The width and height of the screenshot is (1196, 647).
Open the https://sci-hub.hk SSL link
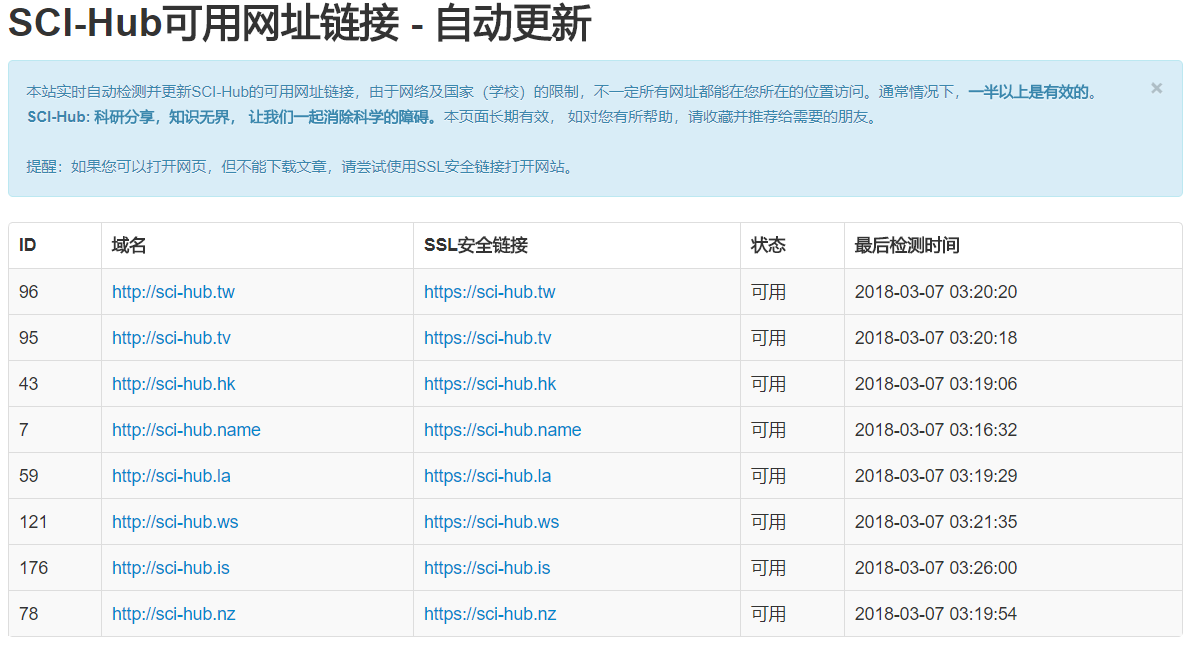coord(488,383)
